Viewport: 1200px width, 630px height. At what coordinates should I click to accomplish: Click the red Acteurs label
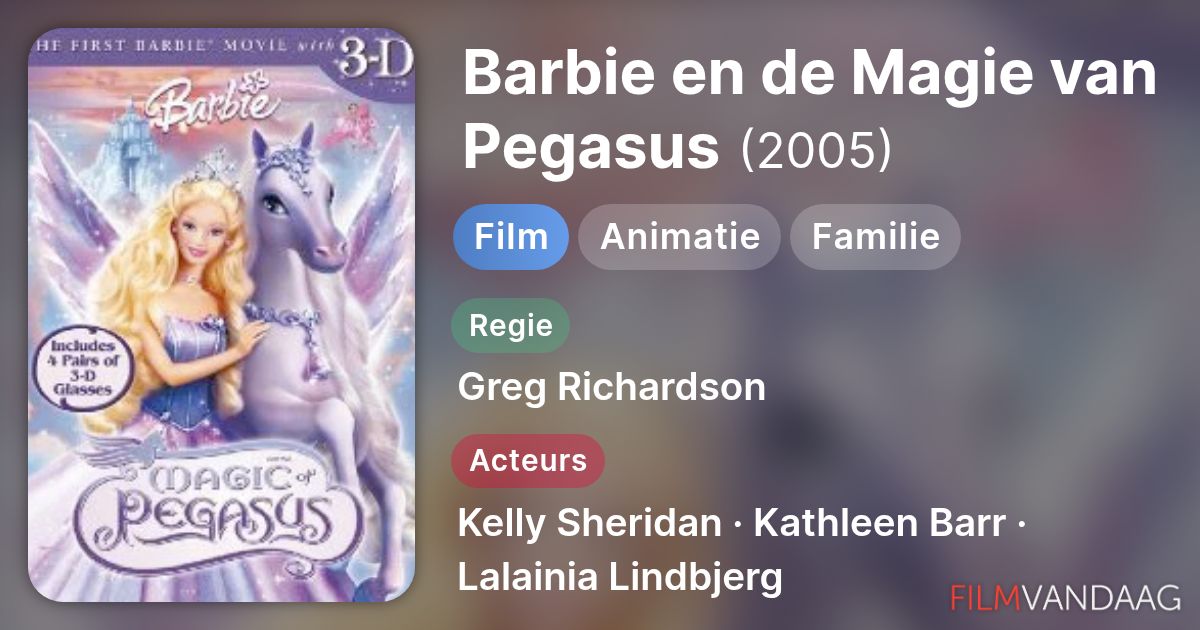coord(528,460)
